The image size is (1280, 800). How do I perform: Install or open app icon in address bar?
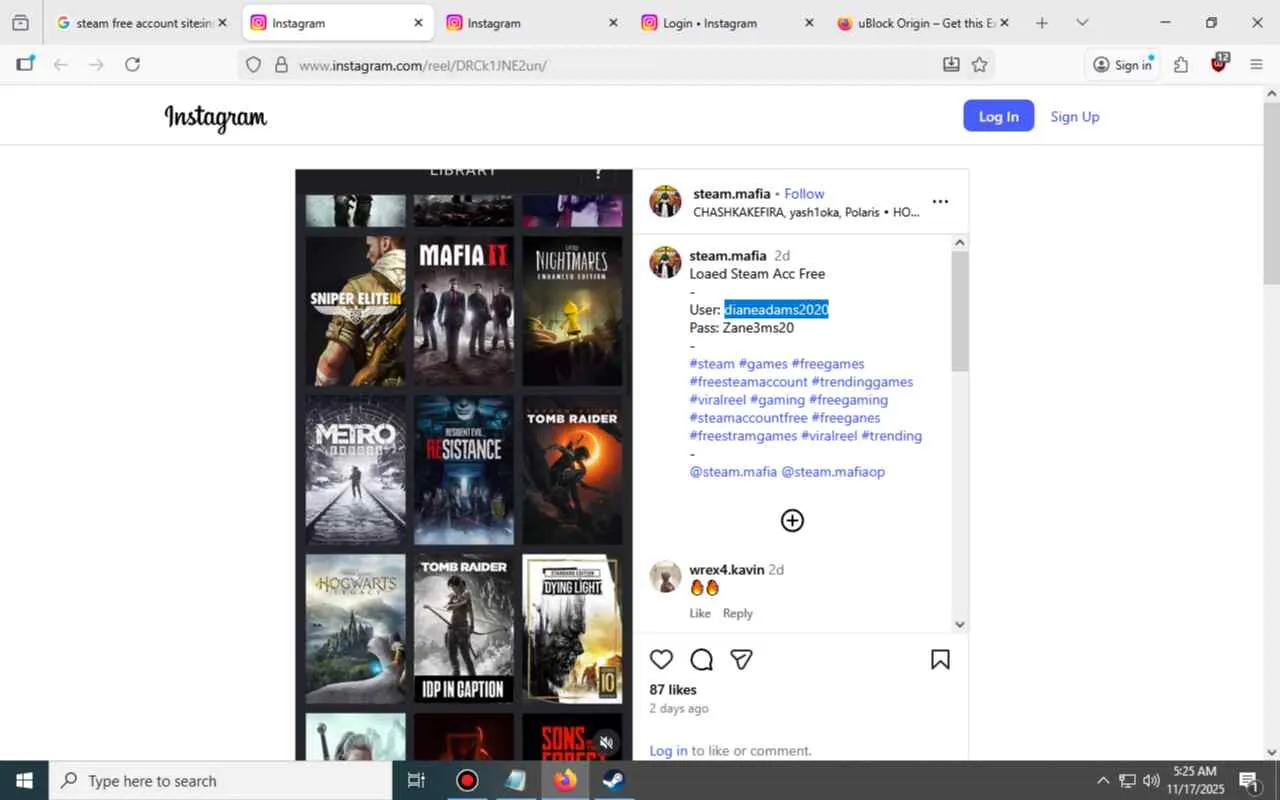pyautogui.click(x=950, y=65)
